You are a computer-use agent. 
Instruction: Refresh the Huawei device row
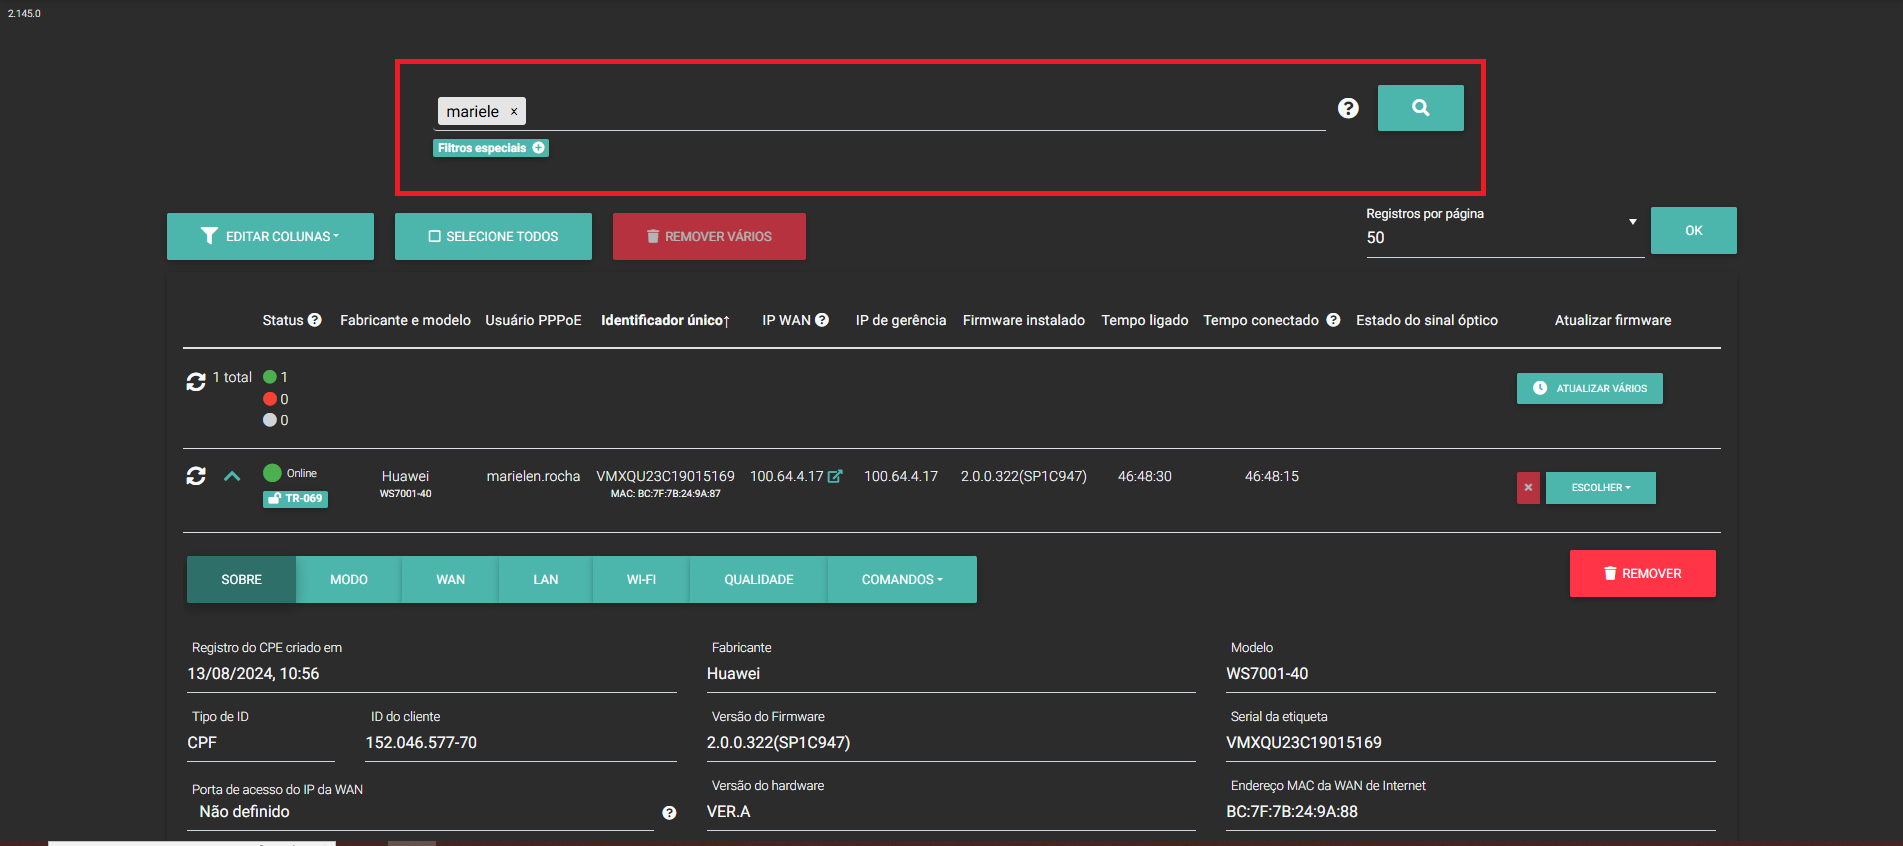tap(196, 476)
